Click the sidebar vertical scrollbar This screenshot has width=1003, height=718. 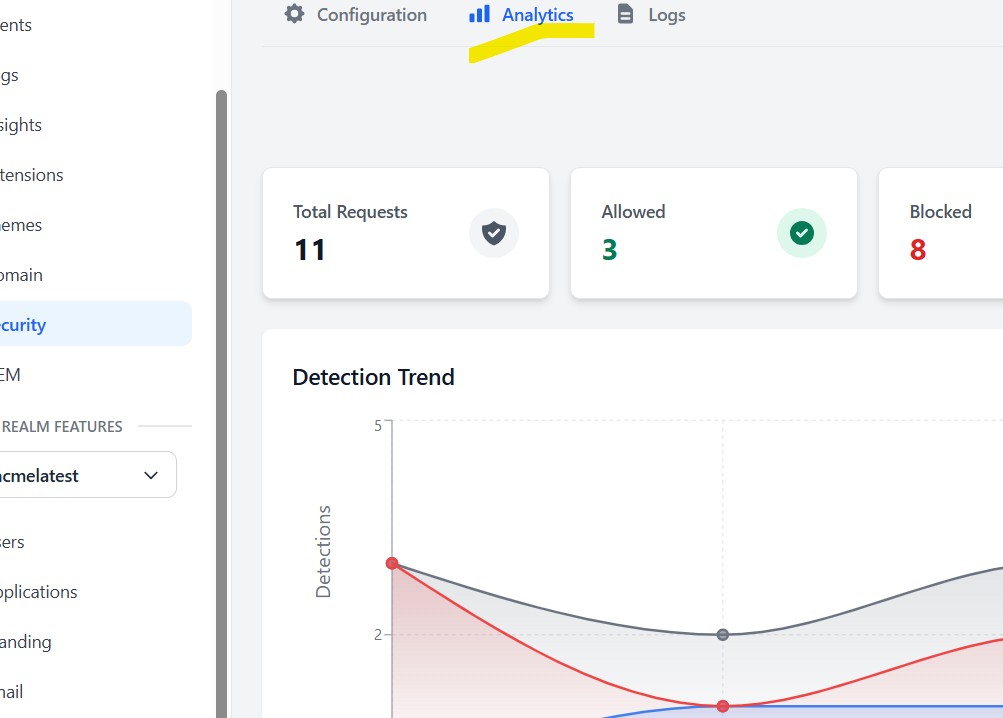(221, 400)
